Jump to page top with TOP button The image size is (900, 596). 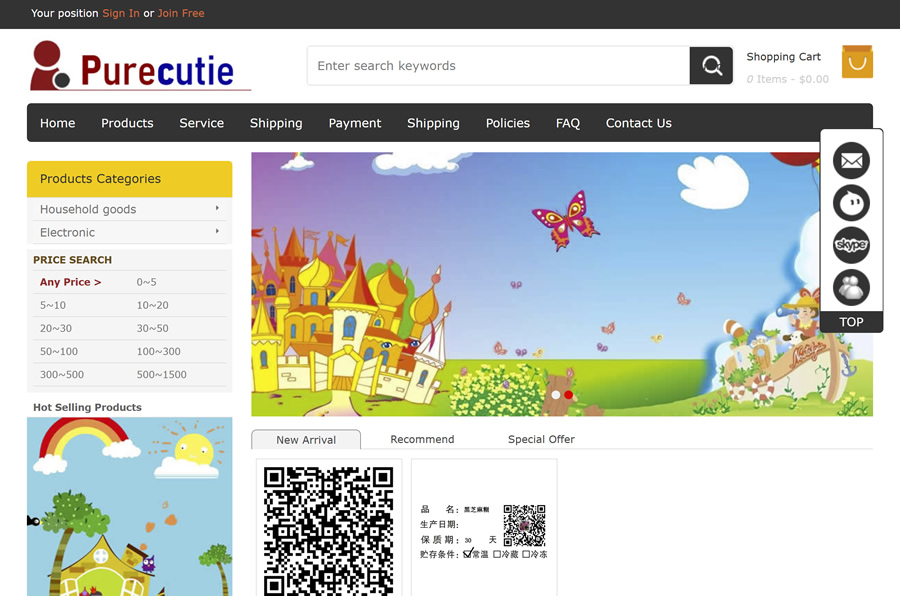tap(851, 322)
